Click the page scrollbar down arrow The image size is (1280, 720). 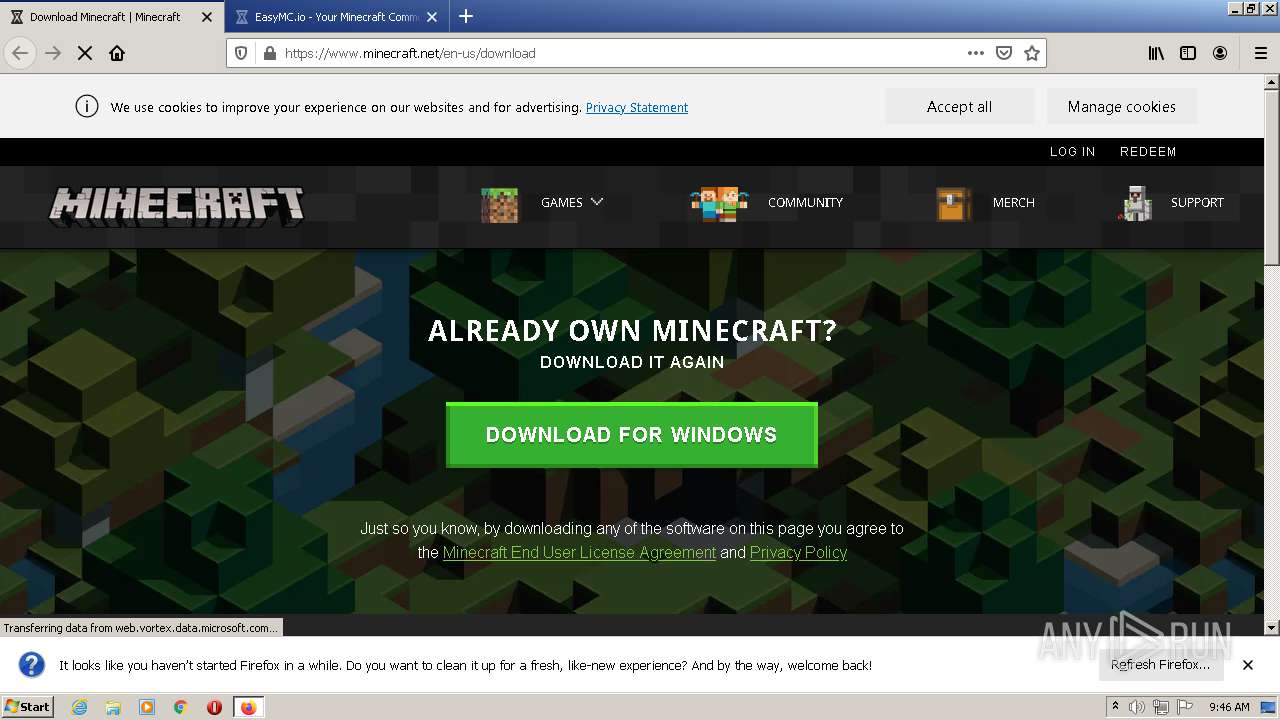point(1272,628)
